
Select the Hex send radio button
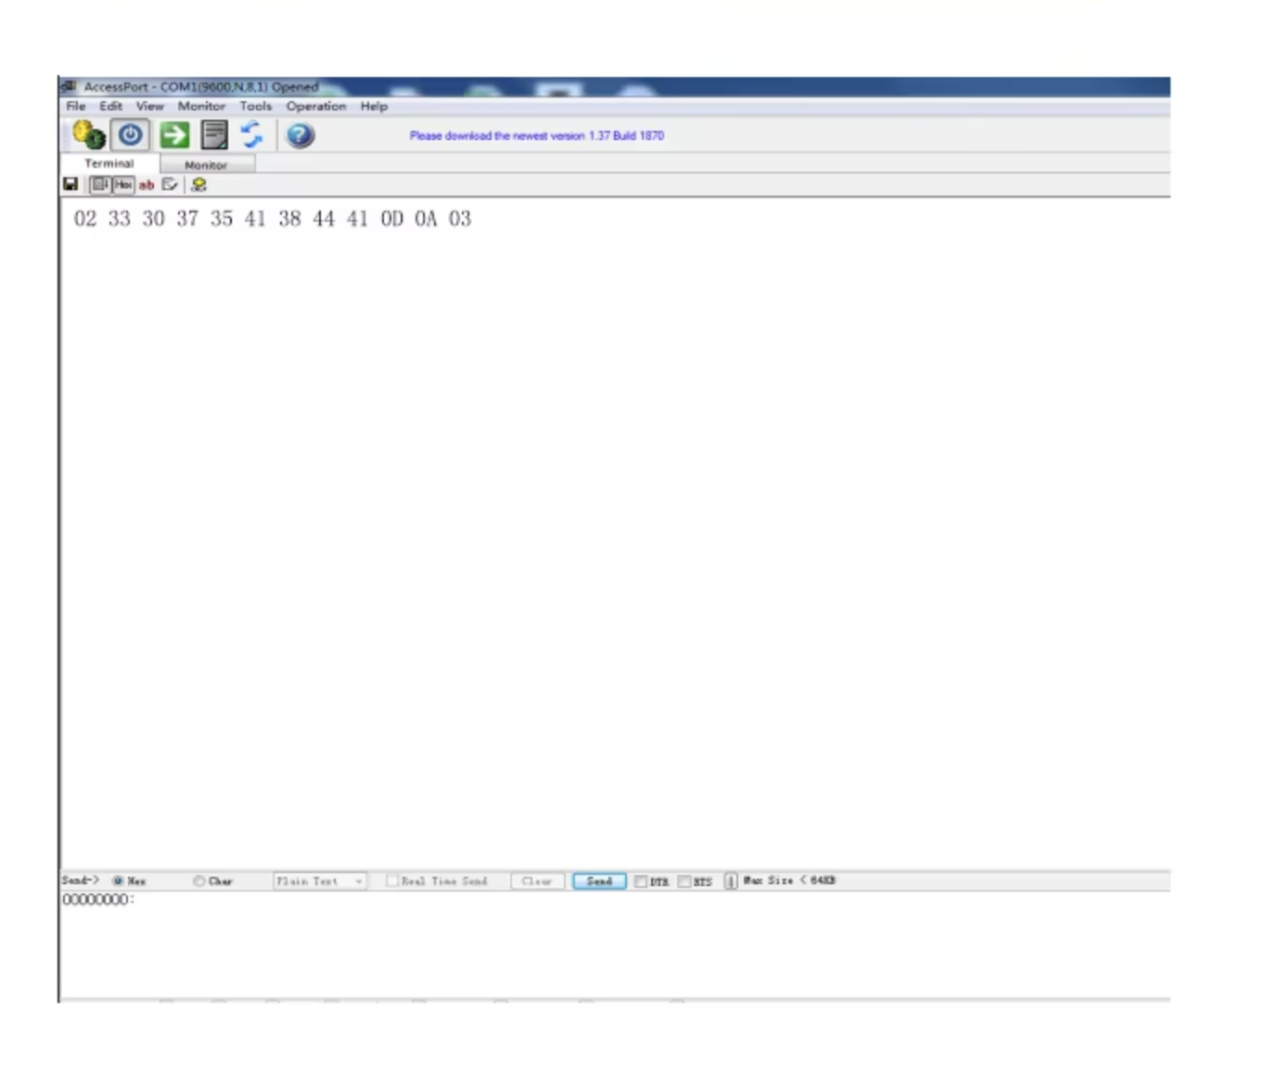pyautogui.click(x=118, y=881)
